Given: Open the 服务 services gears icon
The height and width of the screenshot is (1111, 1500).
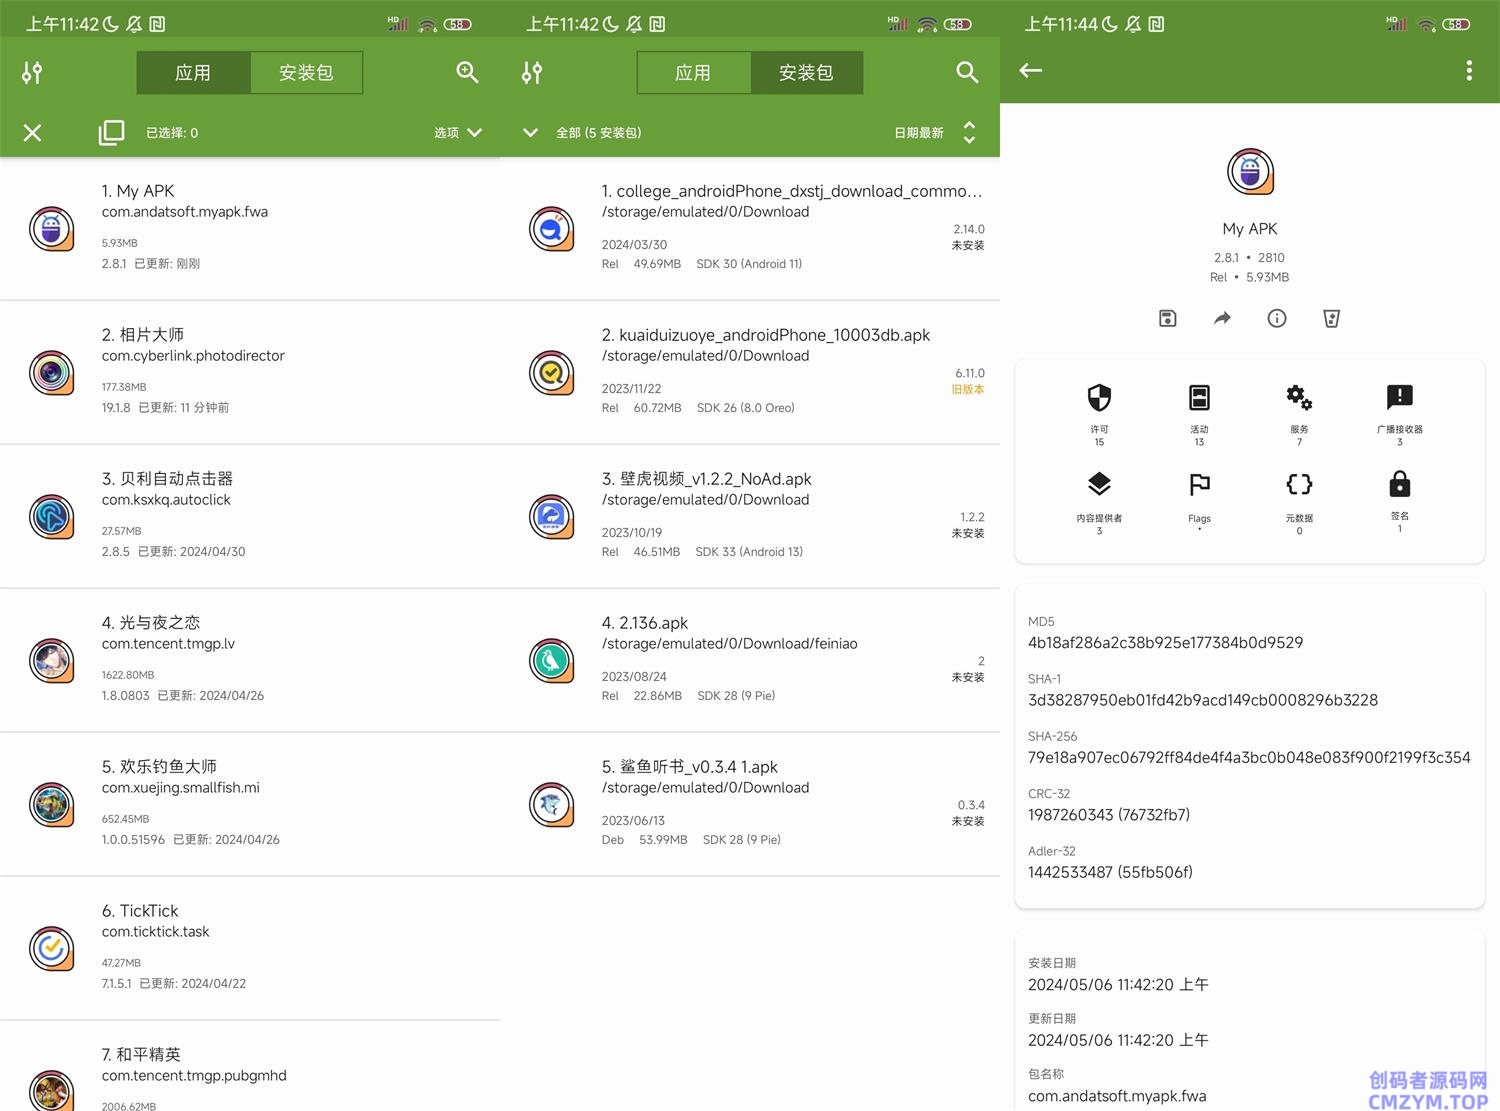Looking at the screenshot, I should 1299,398.
